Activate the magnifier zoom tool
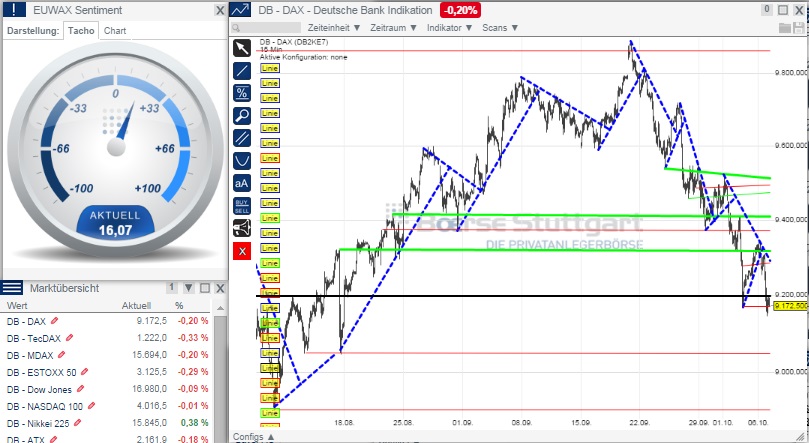This screenshot has height=443, width=809. 242,116
